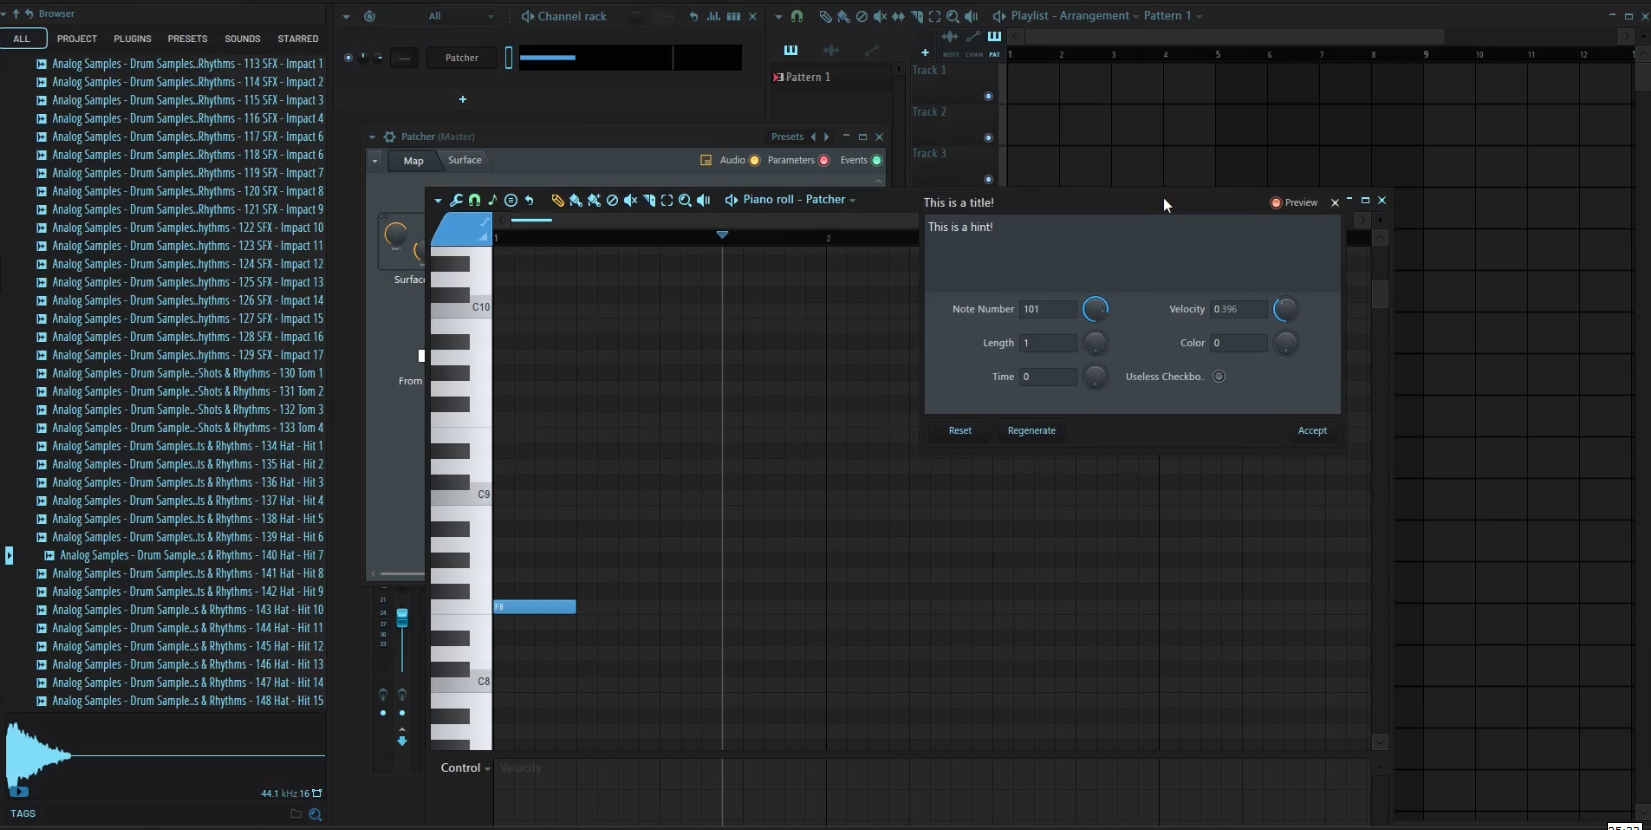Click the Accept button in the dialog
1651x830 pixels.
pos(1311,431)
